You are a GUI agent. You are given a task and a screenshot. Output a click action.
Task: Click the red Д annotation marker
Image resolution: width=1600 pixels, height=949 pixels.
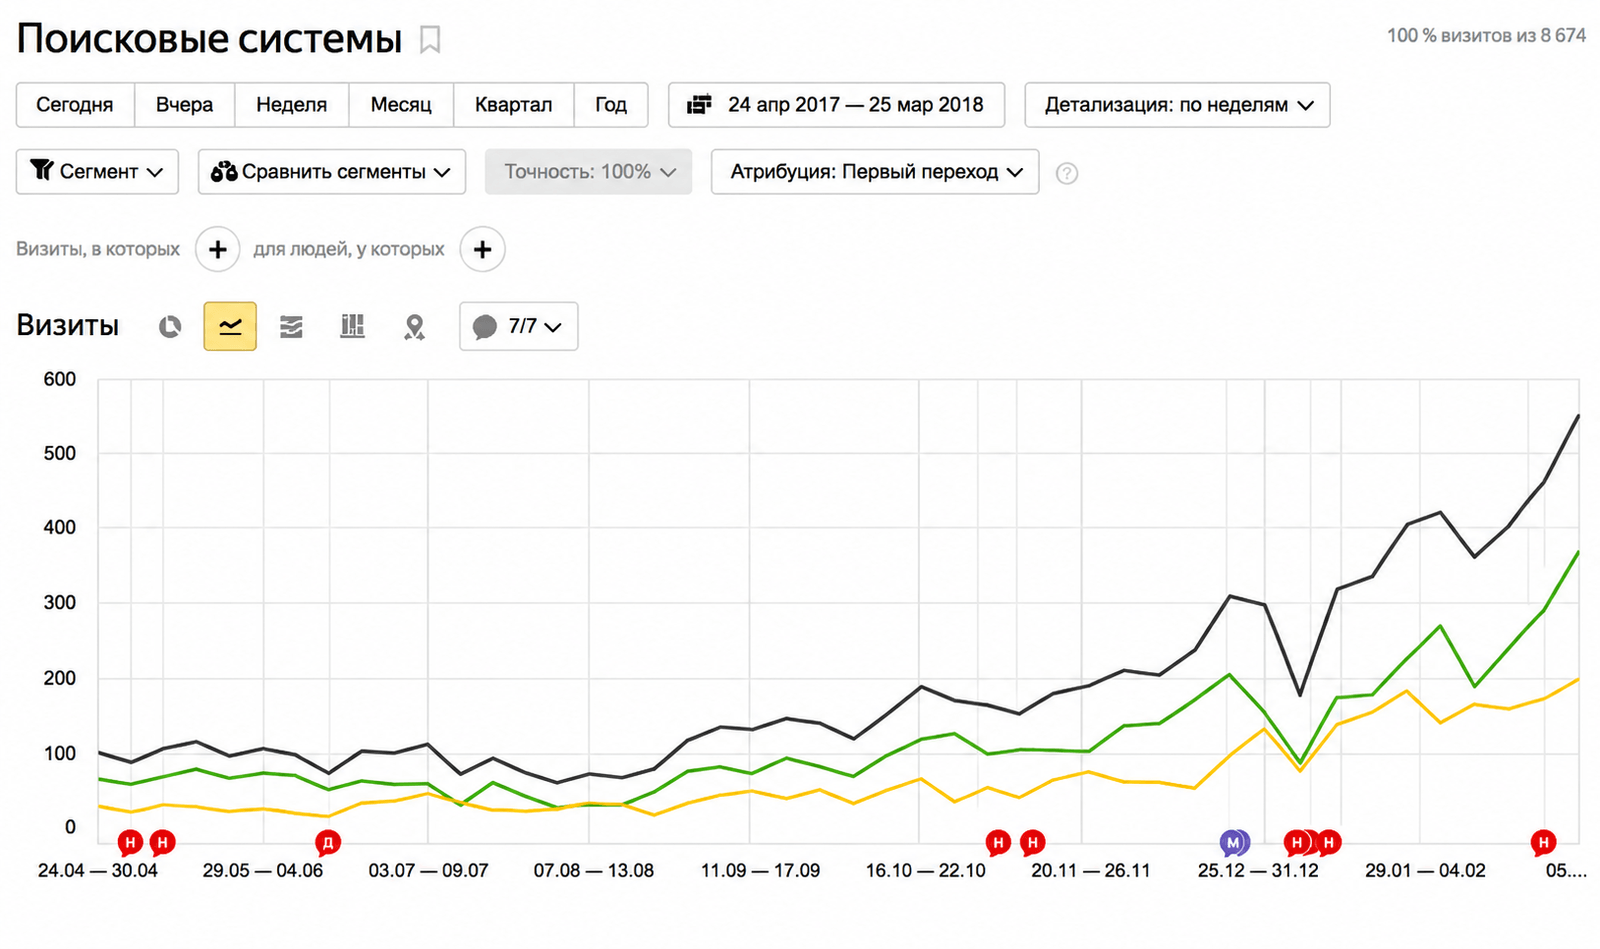tap(327, 843)
